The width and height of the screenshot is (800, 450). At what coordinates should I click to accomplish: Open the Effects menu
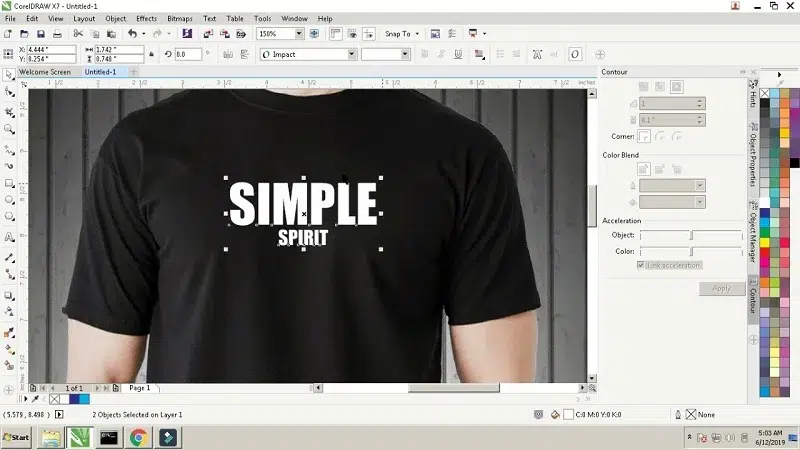point(146,18)
